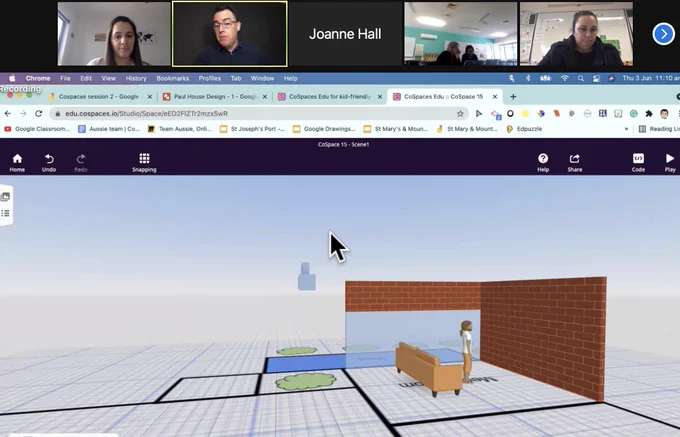Viewport: 680px width, 437px height.
Task: Switch to Cospaces session 2 Google tab
Action: 101,97
